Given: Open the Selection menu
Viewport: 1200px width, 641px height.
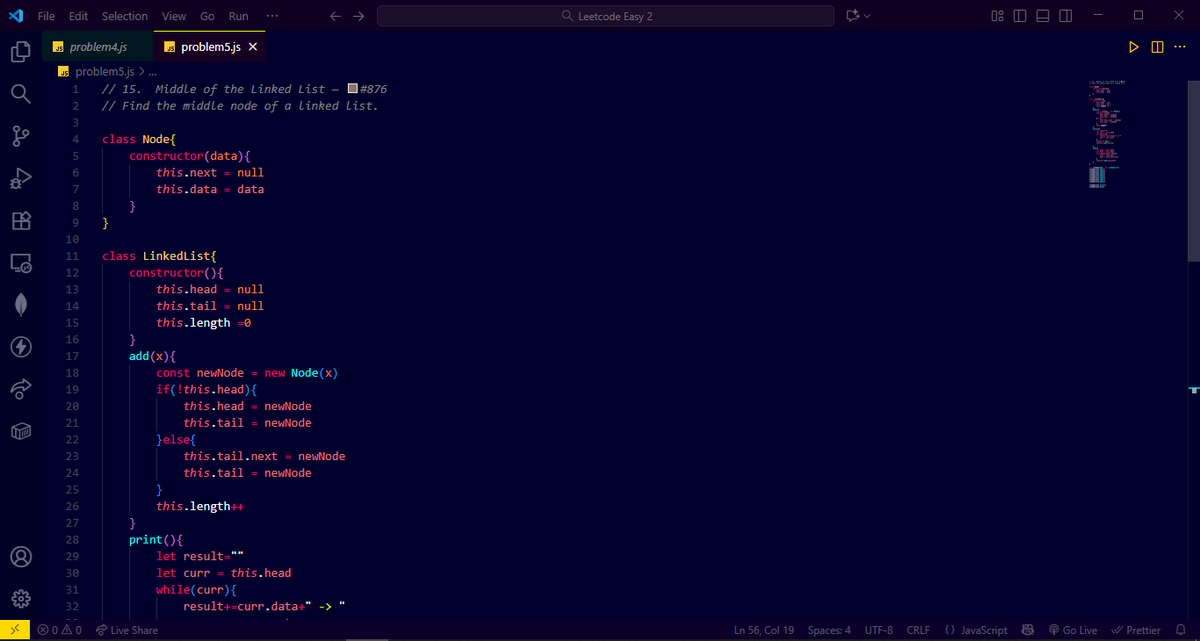Looking at the screenshot, I should click(x=125, y=16).
